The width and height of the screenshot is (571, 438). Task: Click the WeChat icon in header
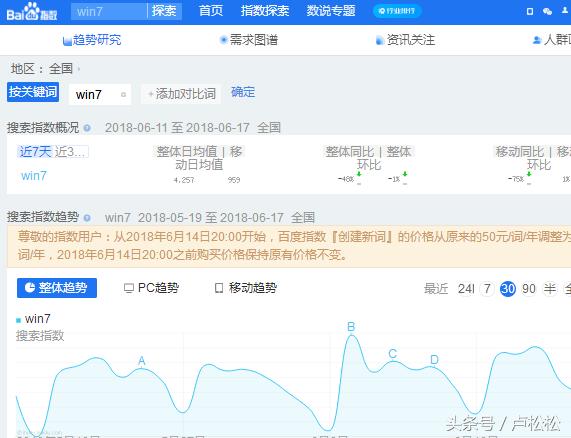(547, 11)
